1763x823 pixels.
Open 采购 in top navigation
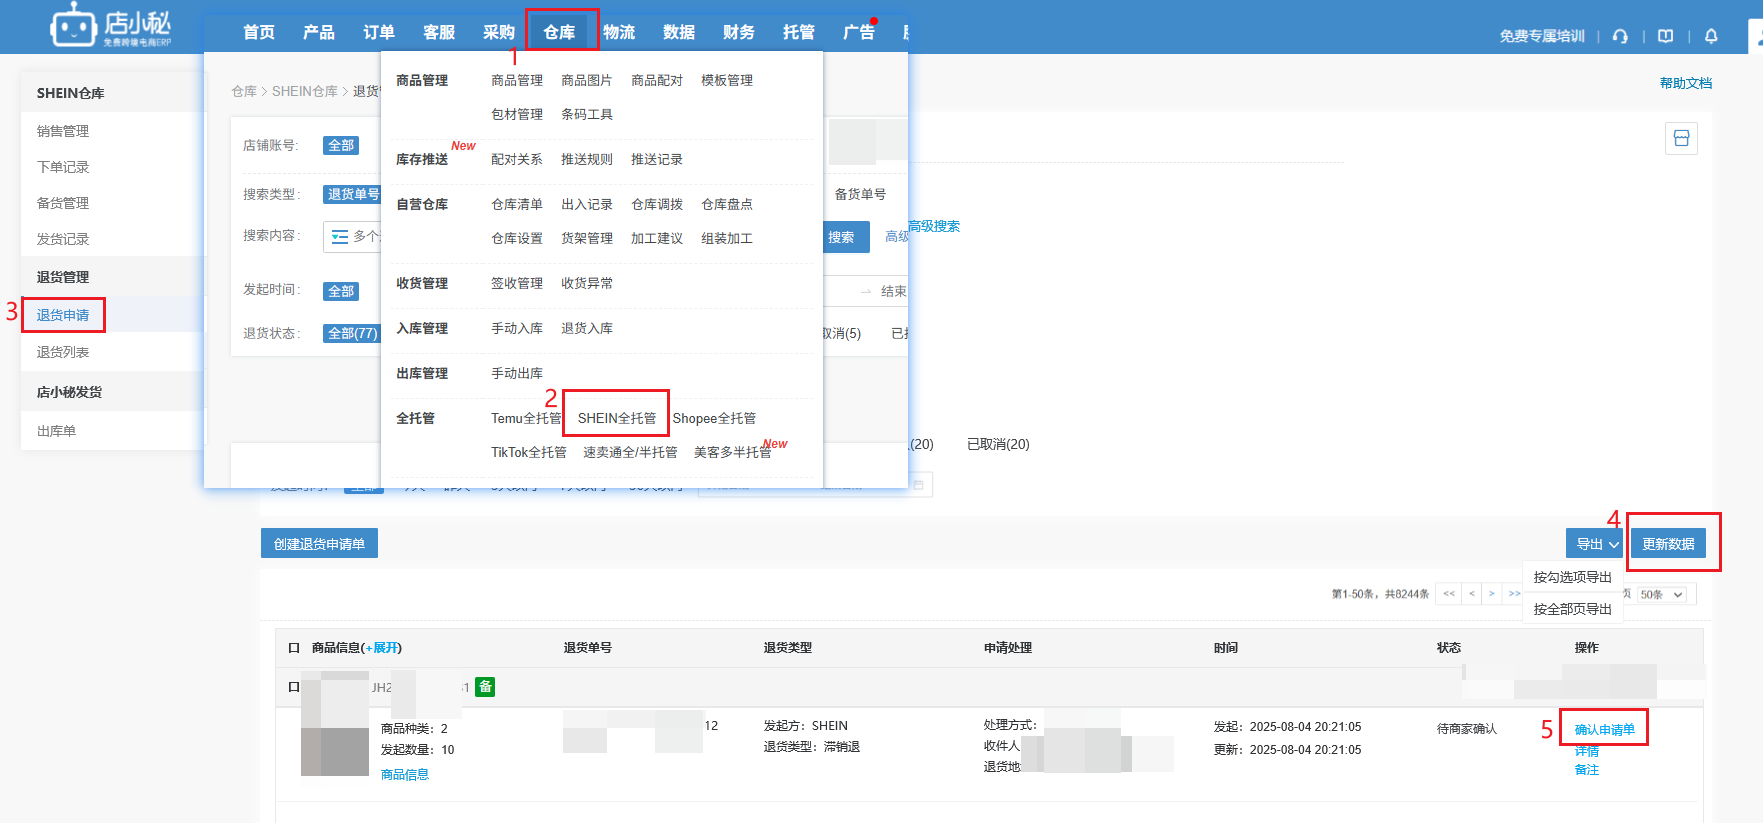(499, 32)
